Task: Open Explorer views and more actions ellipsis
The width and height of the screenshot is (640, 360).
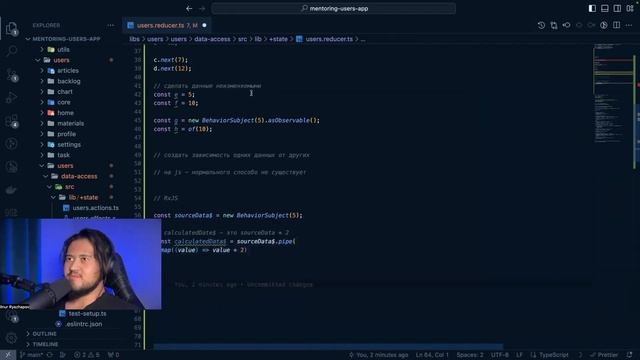Action: tap(111, 25)
